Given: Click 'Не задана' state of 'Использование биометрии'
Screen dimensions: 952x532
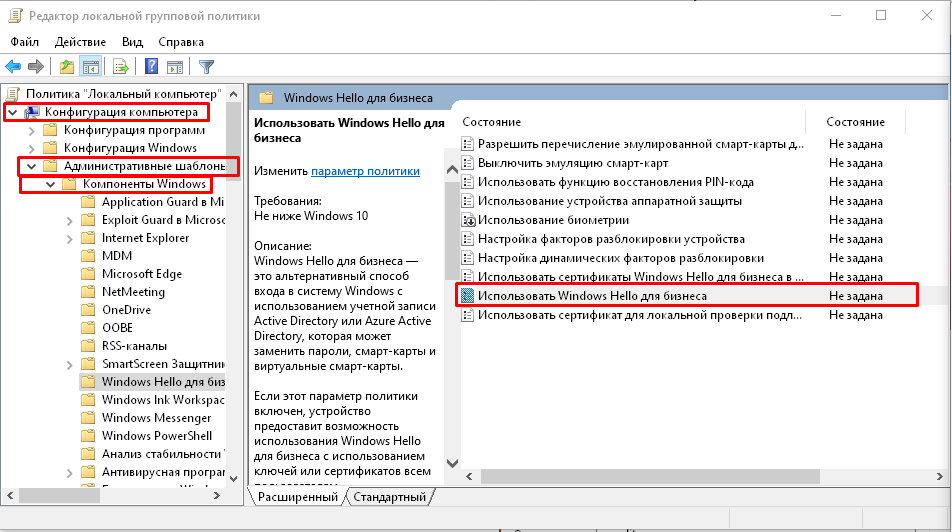Looking at the screenshot, I should [855, 220].
